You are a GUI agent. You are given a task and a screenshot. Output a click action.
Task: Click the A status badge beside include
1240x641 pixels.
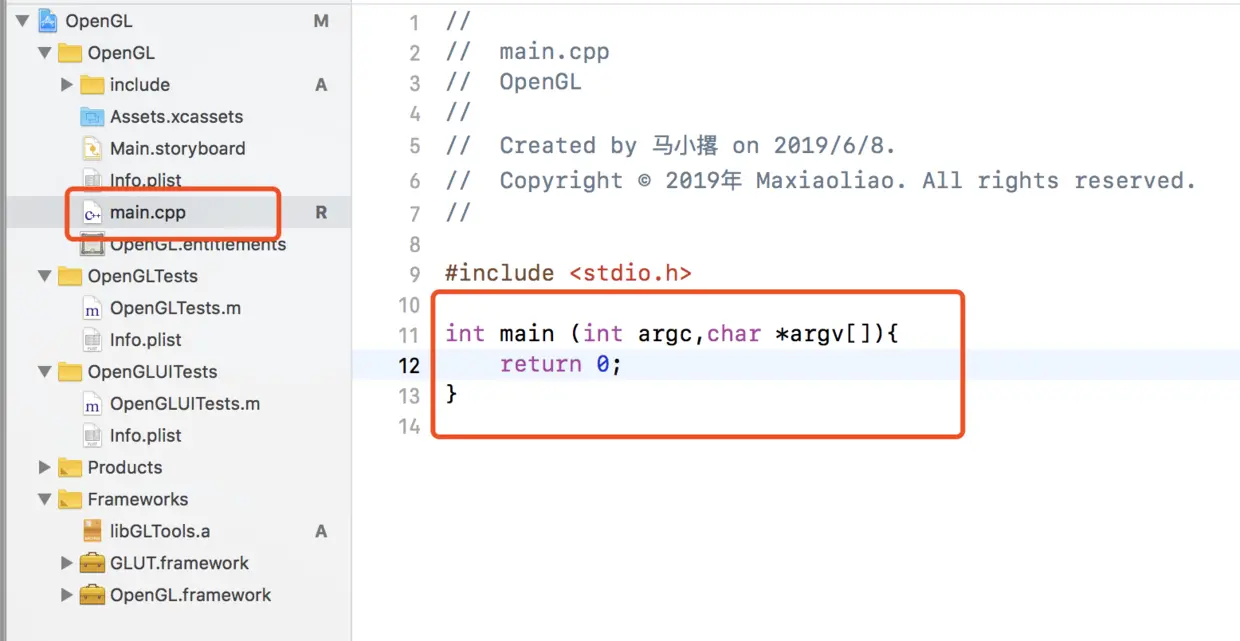pos(321,85)
